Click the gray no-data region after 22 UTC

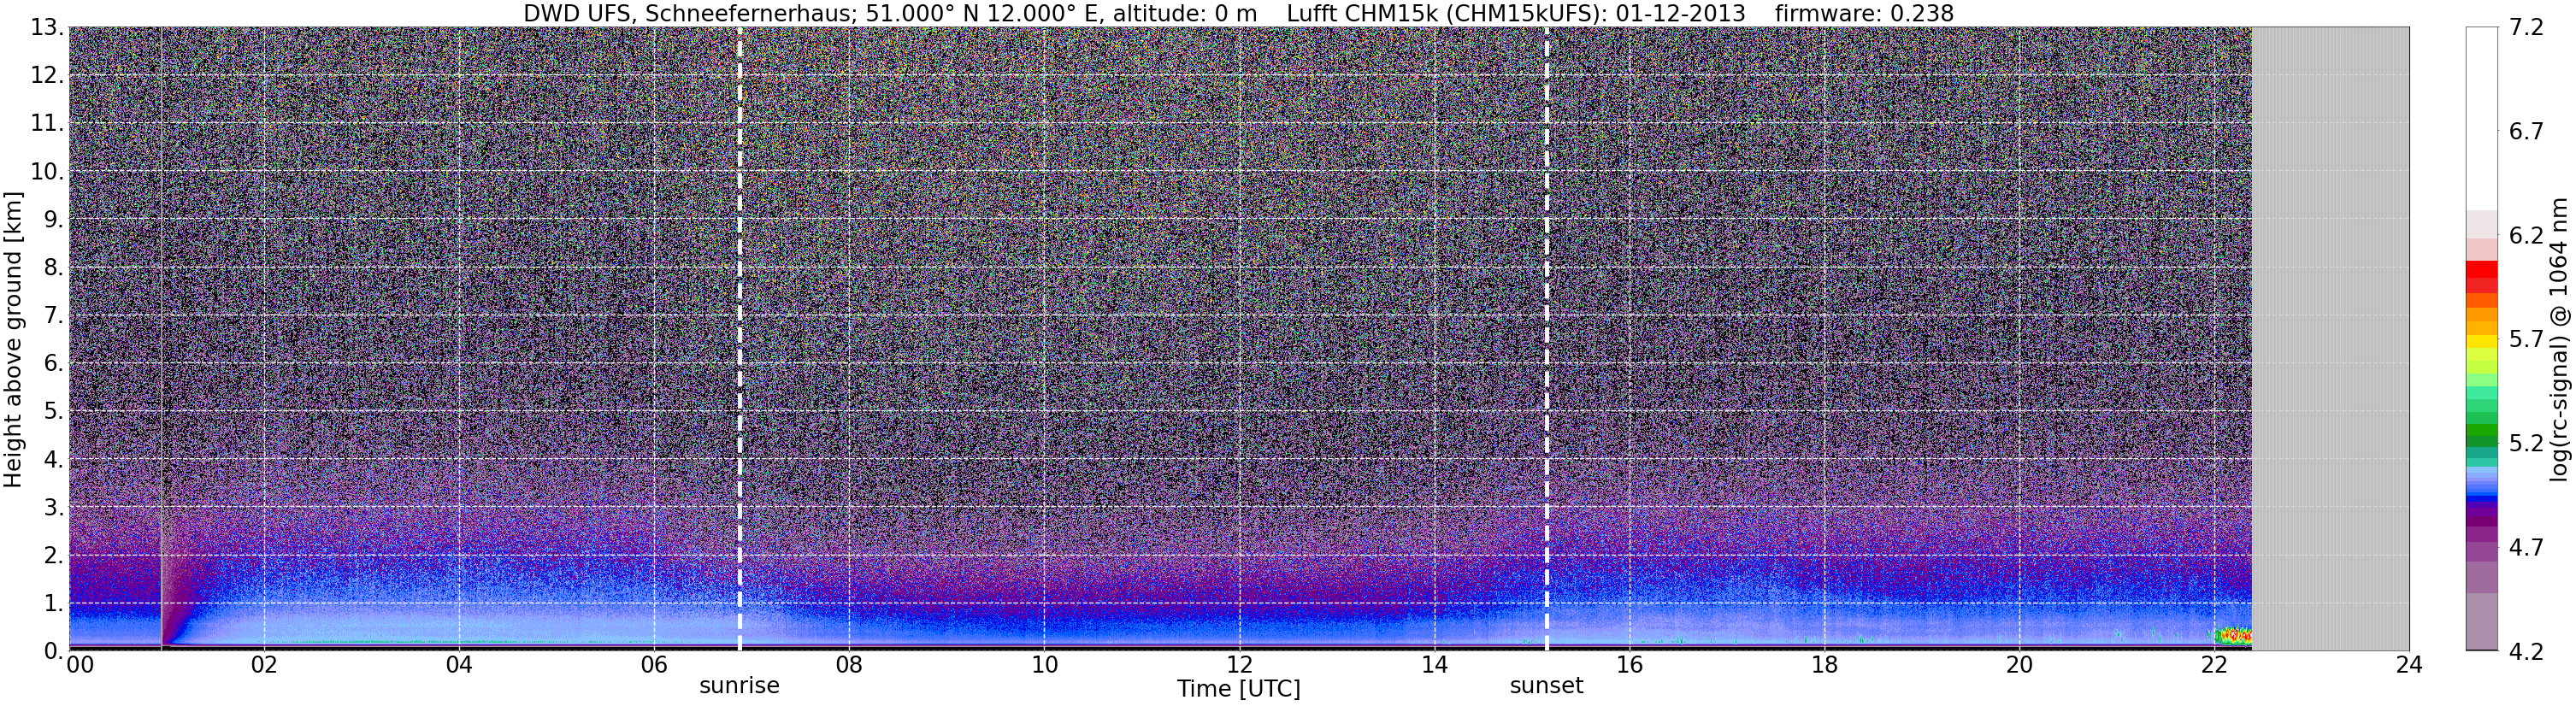pyautogui.click(x=2330, y=339)
